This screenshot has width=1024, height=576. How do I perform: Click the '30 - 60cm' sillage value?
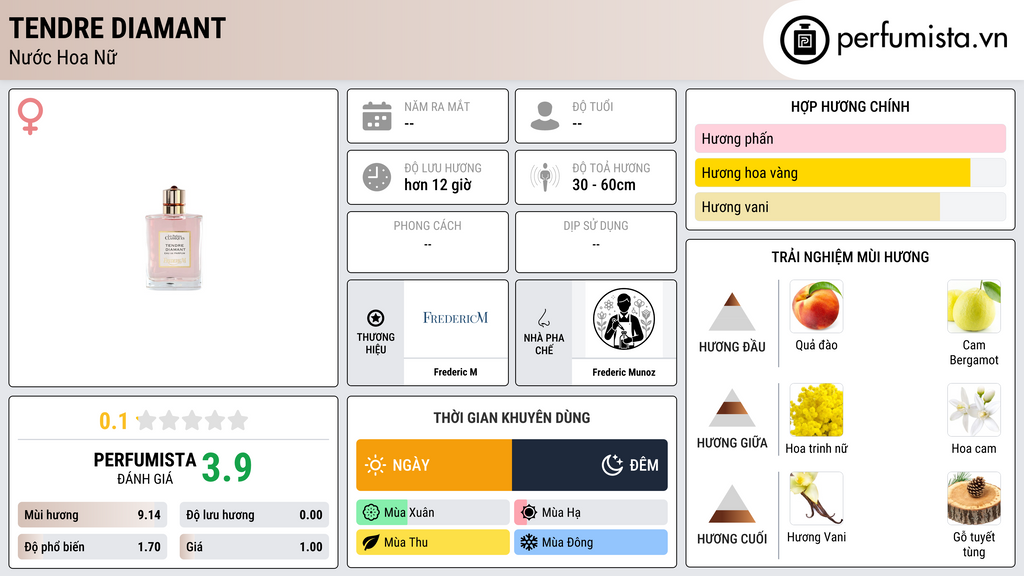point(603,185)
